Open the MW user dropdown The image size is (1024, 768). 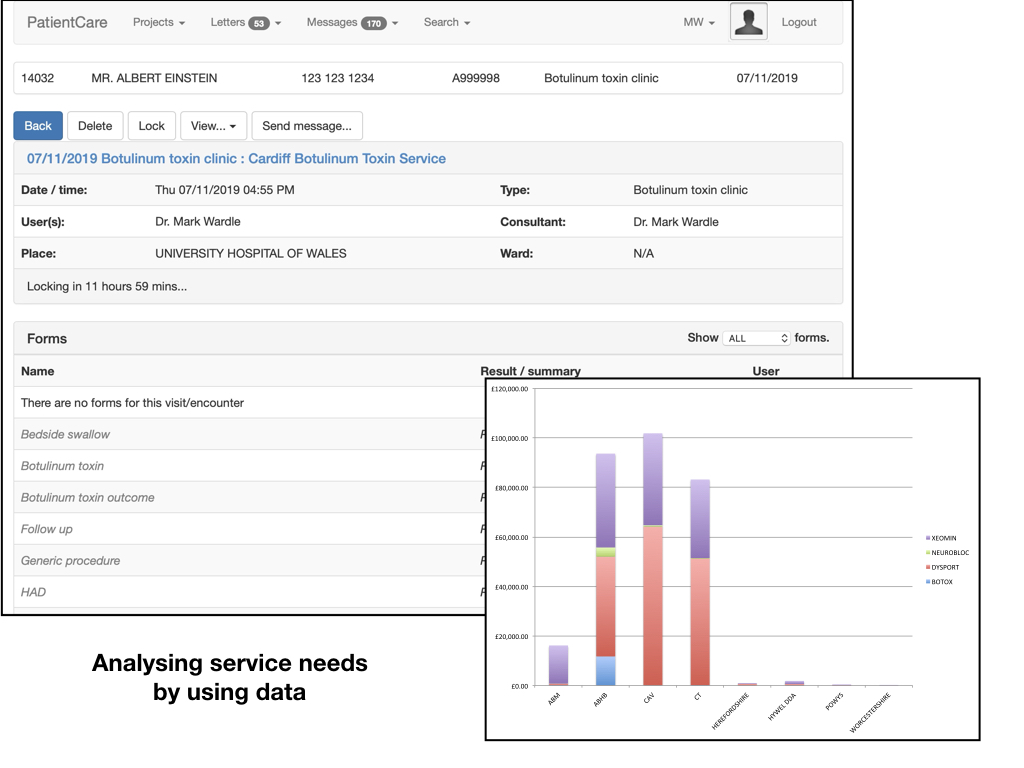(698, 22)
